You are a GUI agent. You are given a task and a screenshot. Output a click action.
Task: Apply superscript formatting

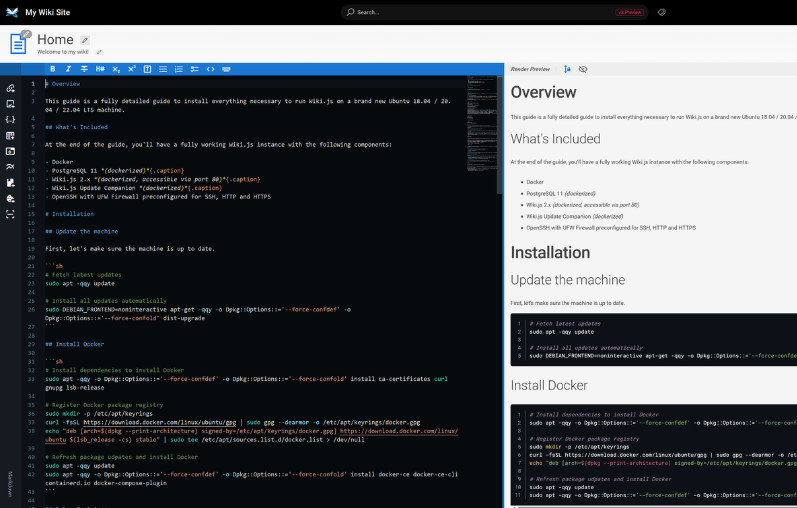pyautogui.click(x=132, y=69)
